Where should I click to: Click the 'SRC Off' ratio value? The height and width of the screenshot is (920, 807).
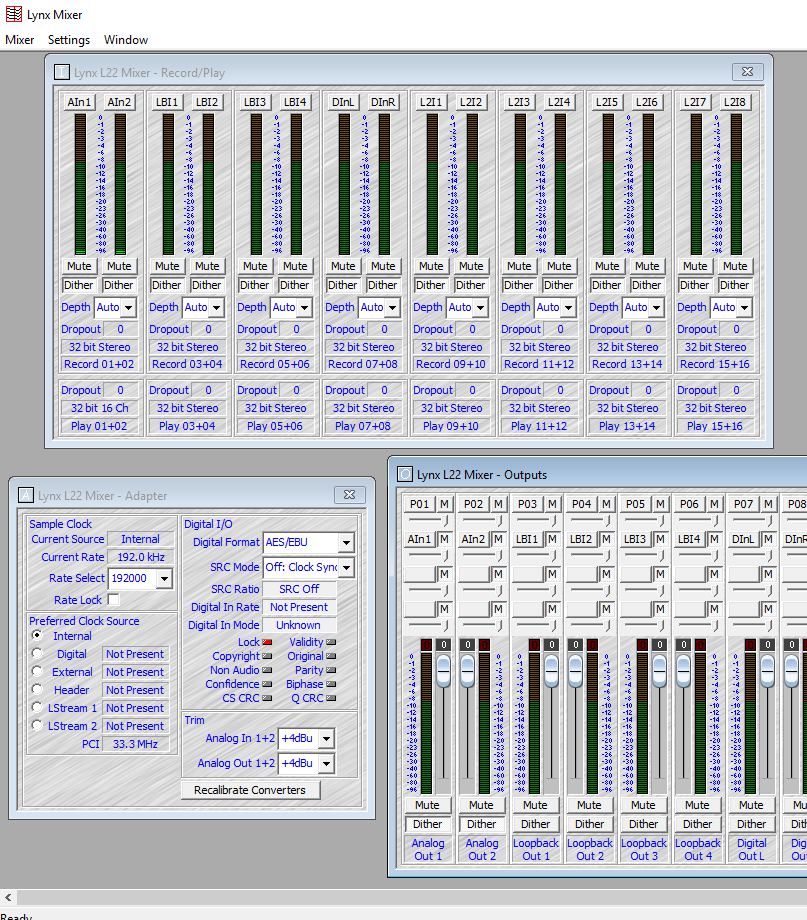coord(299,588)
